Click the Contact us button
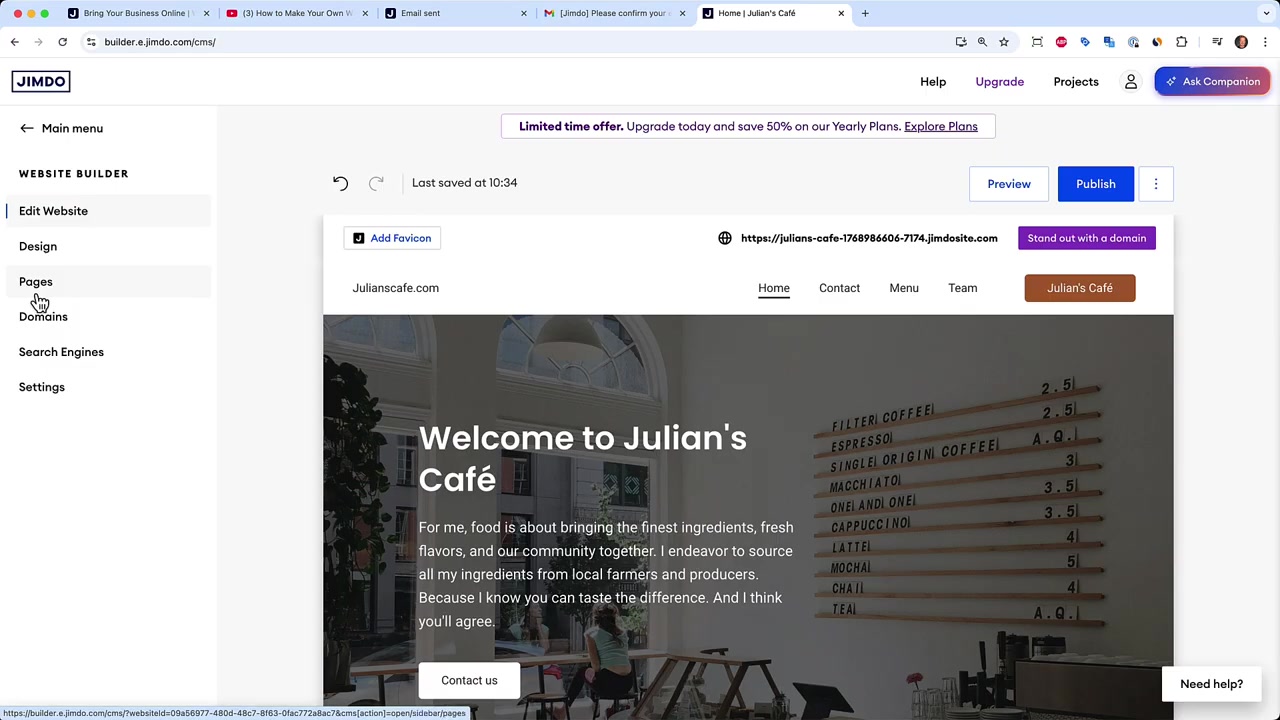Viewport: 1280px width, 720px height. pyautogui.click(x=469, y=680)
